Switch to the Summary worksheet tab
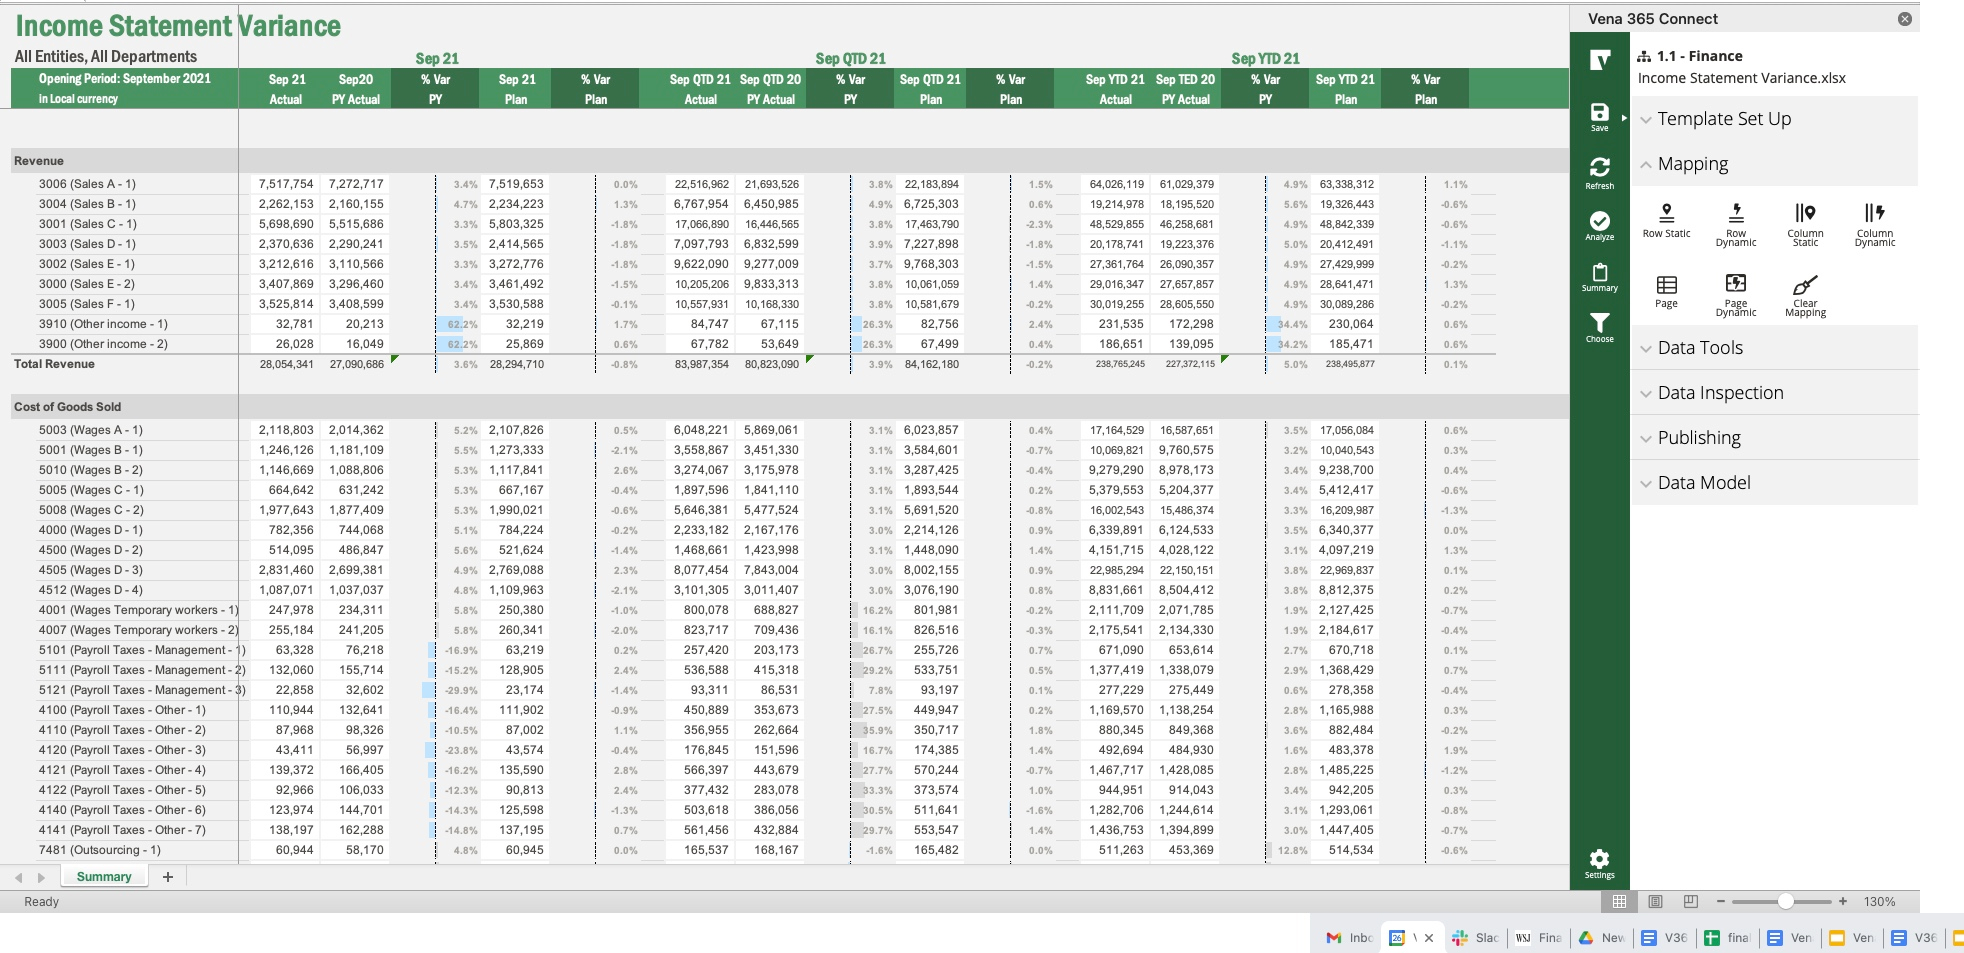This screenshot has height=953, width=1964. tap(103, 876)
